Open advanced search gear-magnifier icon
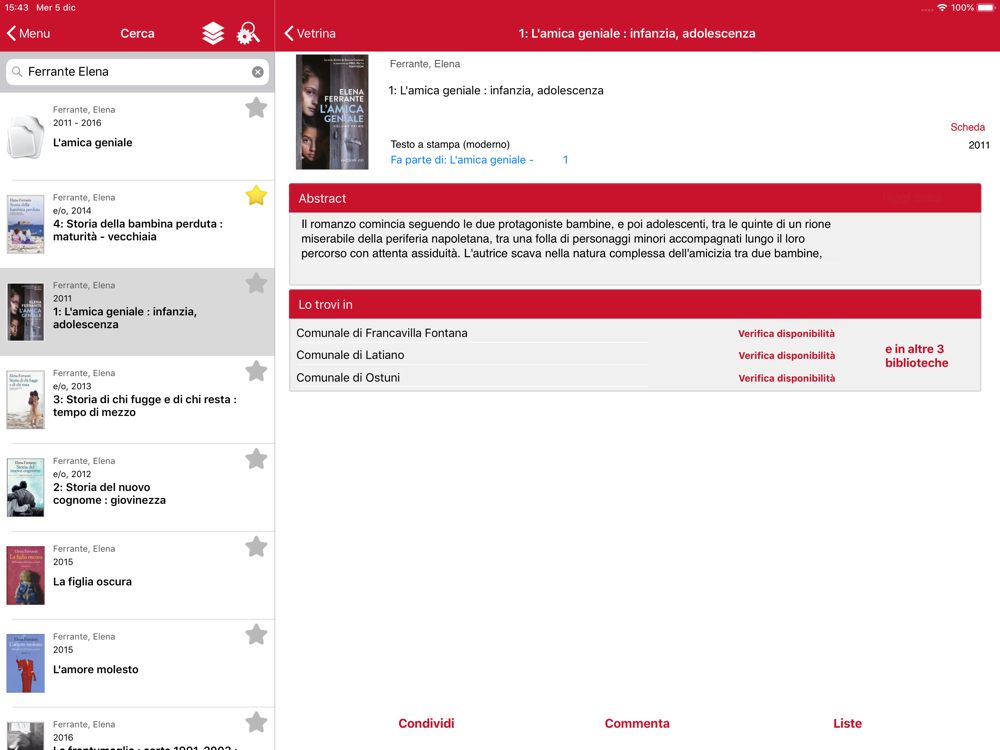Viewport: 1000px width, 750px height. click(248, 33)
